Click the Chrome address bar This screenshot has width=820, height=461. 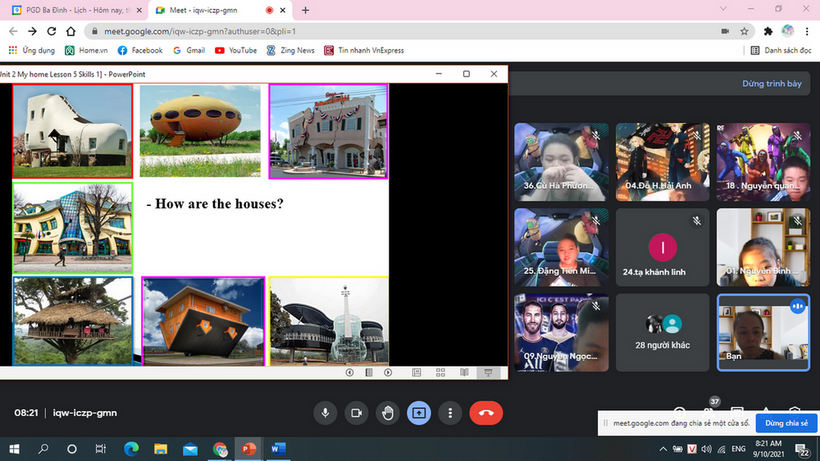point(400,30)
